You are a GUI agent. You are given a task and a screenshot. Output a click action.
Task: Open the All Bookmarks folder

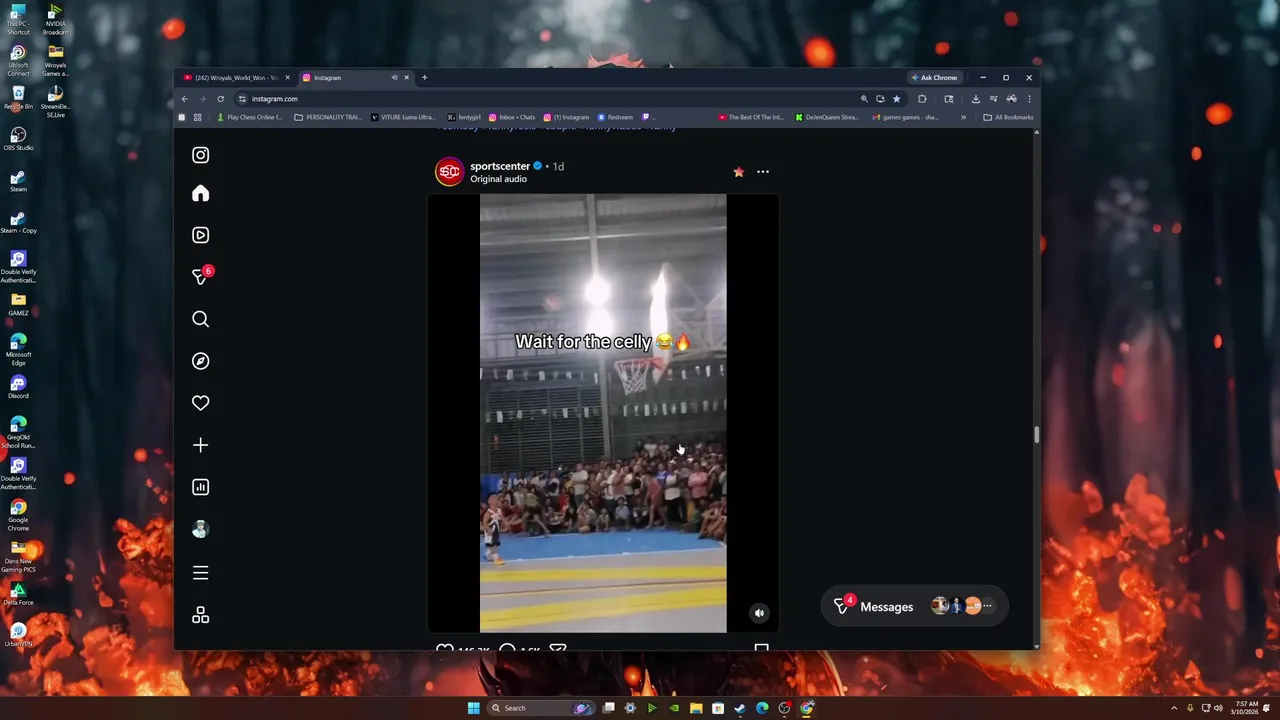coord(1008,117)
